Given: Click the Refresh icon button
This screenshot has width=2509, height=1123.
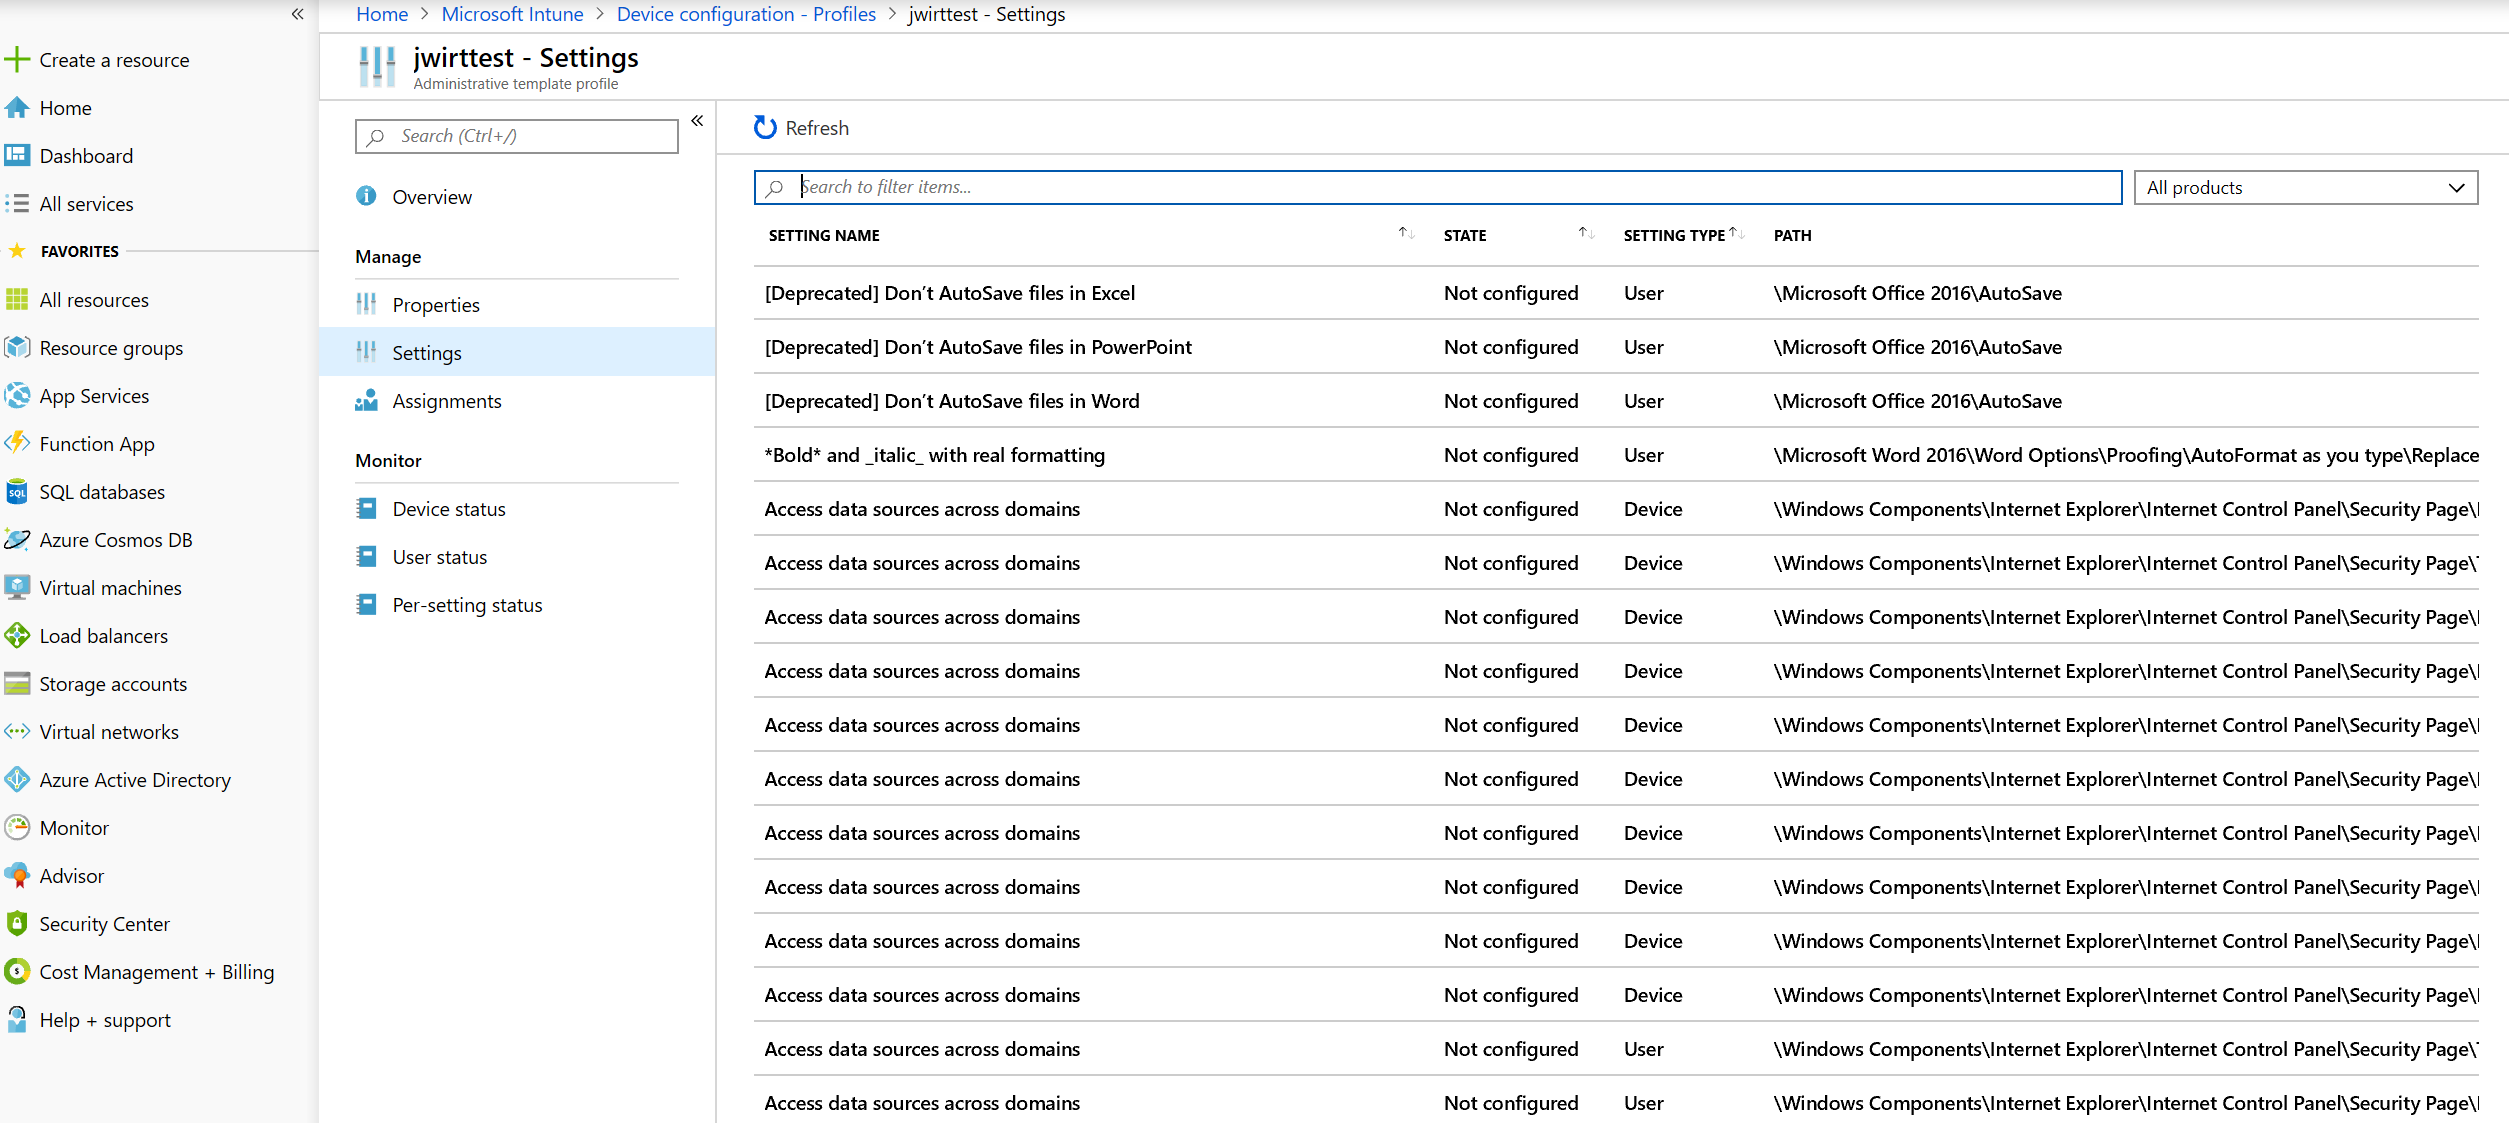Looking at the screenshot, I should (765, 128).
